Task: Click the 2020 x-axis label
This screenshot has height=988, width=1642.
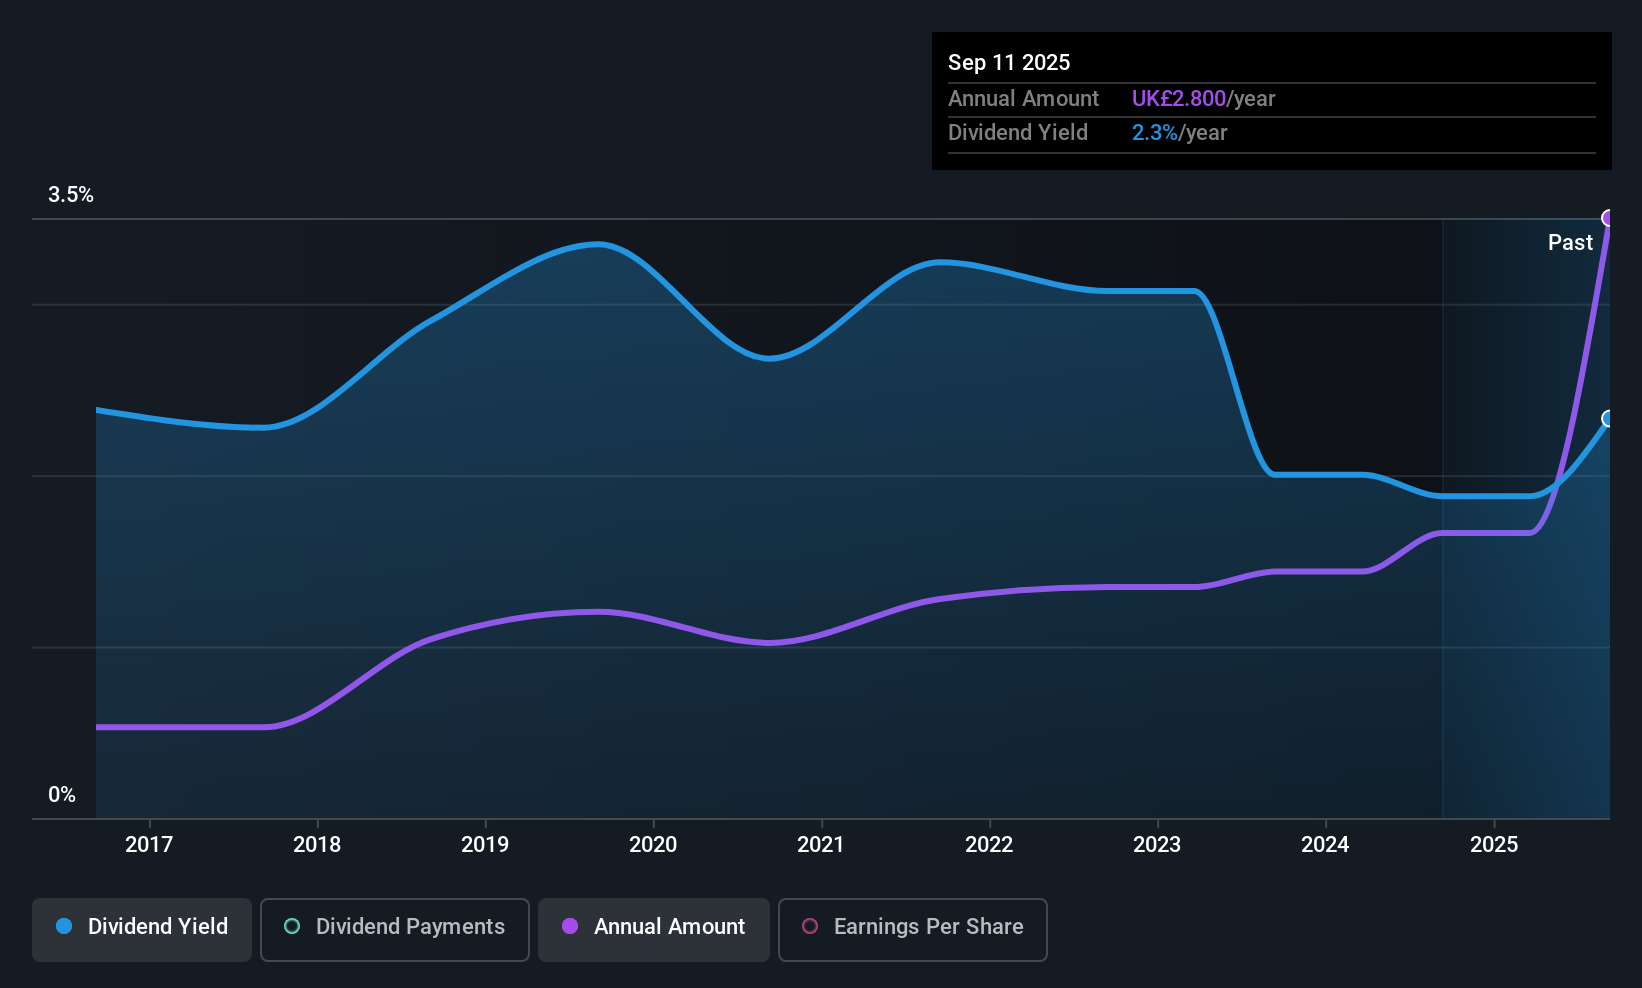Action: click(653, 845)
